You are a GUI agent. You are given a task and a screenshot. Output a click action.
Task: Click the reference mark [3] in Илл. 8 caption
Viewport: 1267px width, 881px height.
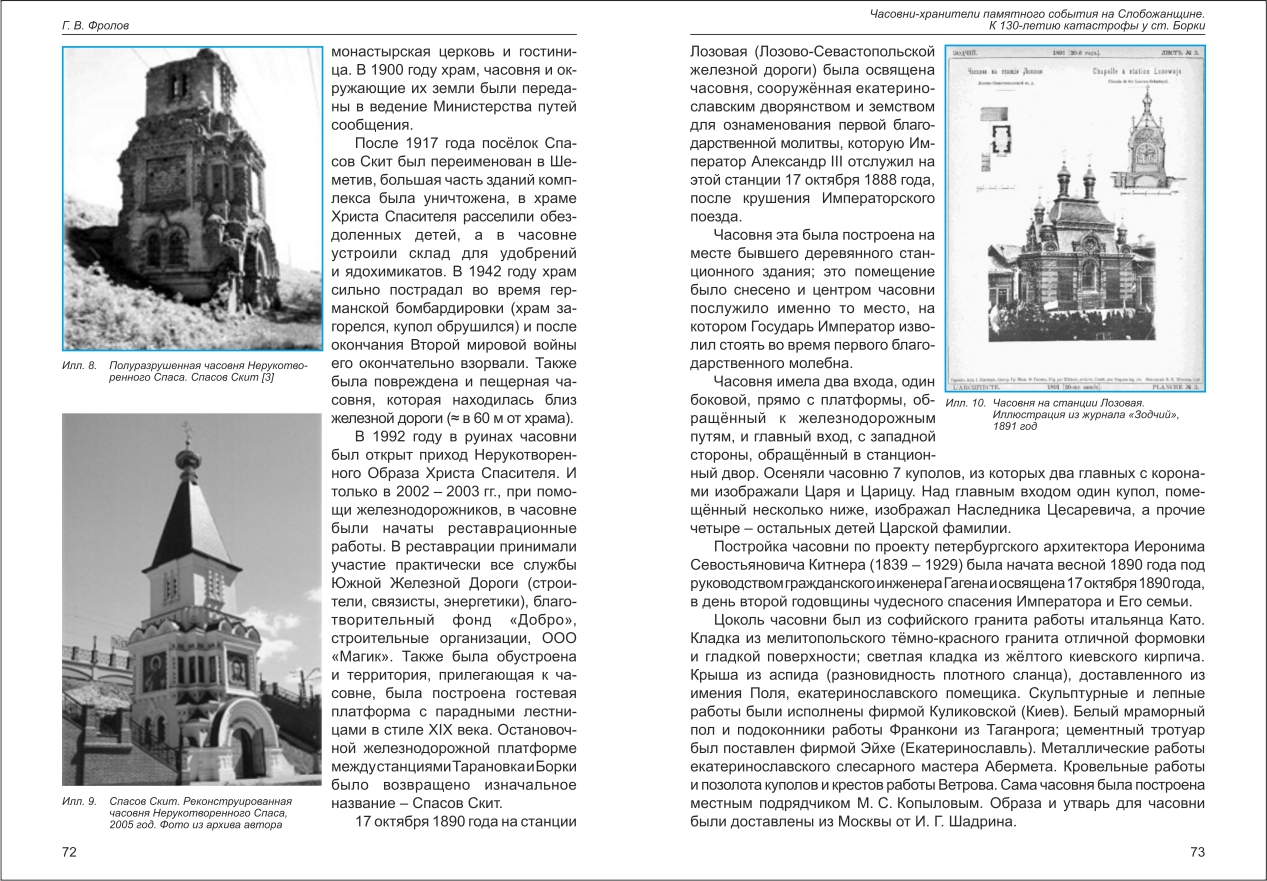point(266,377)
